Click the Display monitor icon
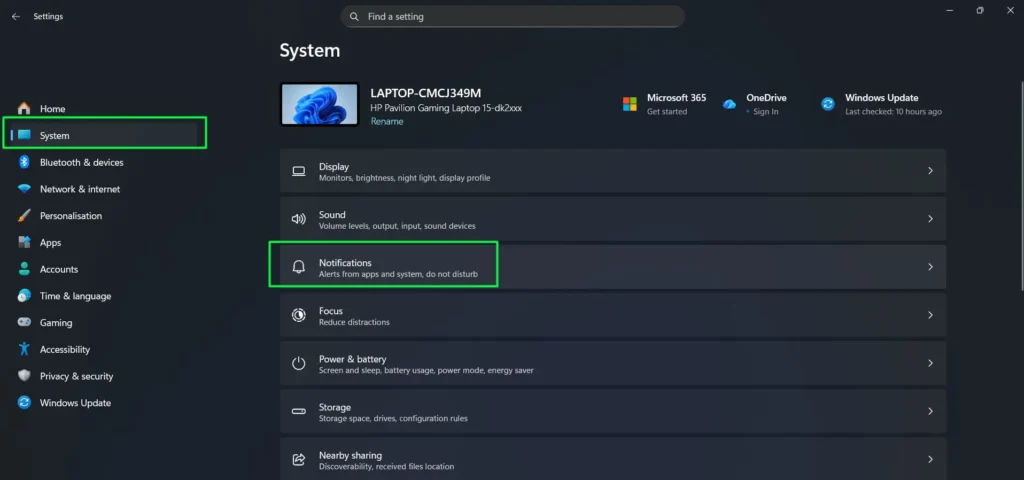 pyautogui.click(x=298, y=171)
